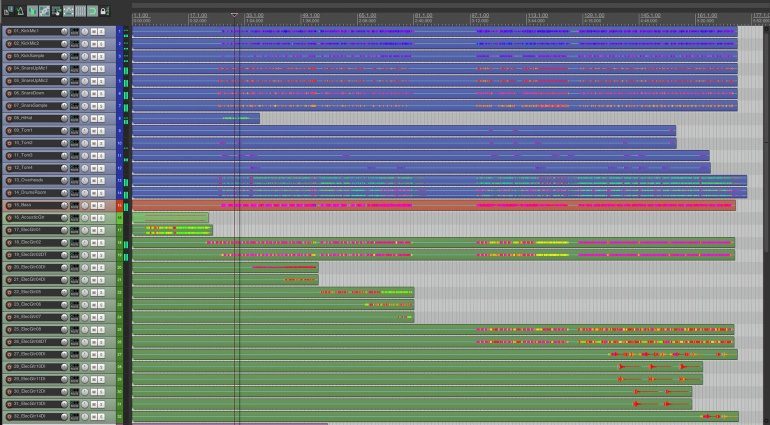Open FX/routing button on 04_SnareUpMic1 track

click(74, 69)
